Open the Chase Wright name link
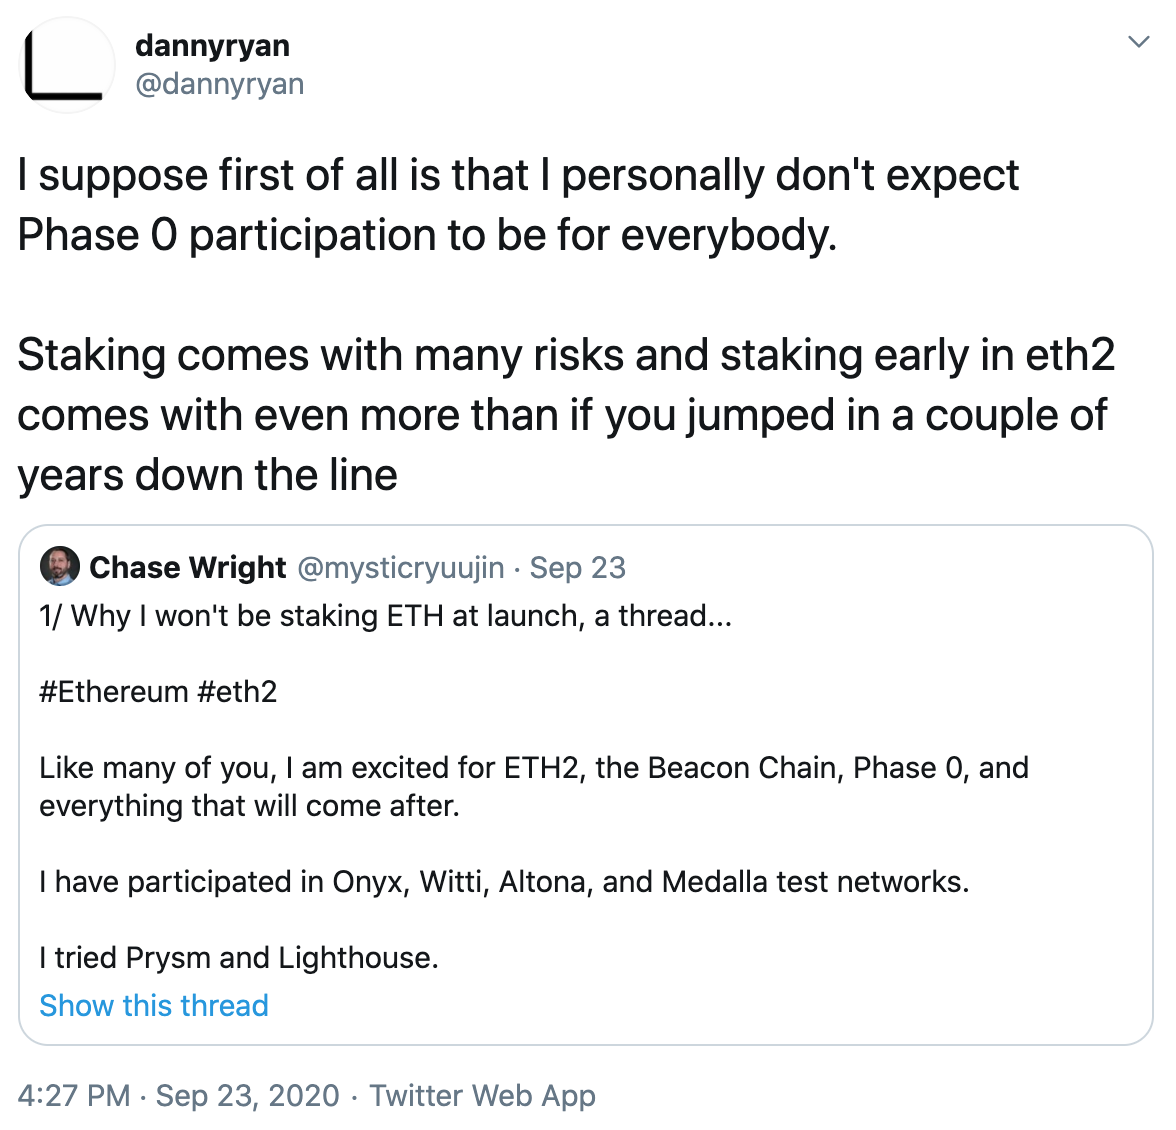 coord(188,567)
